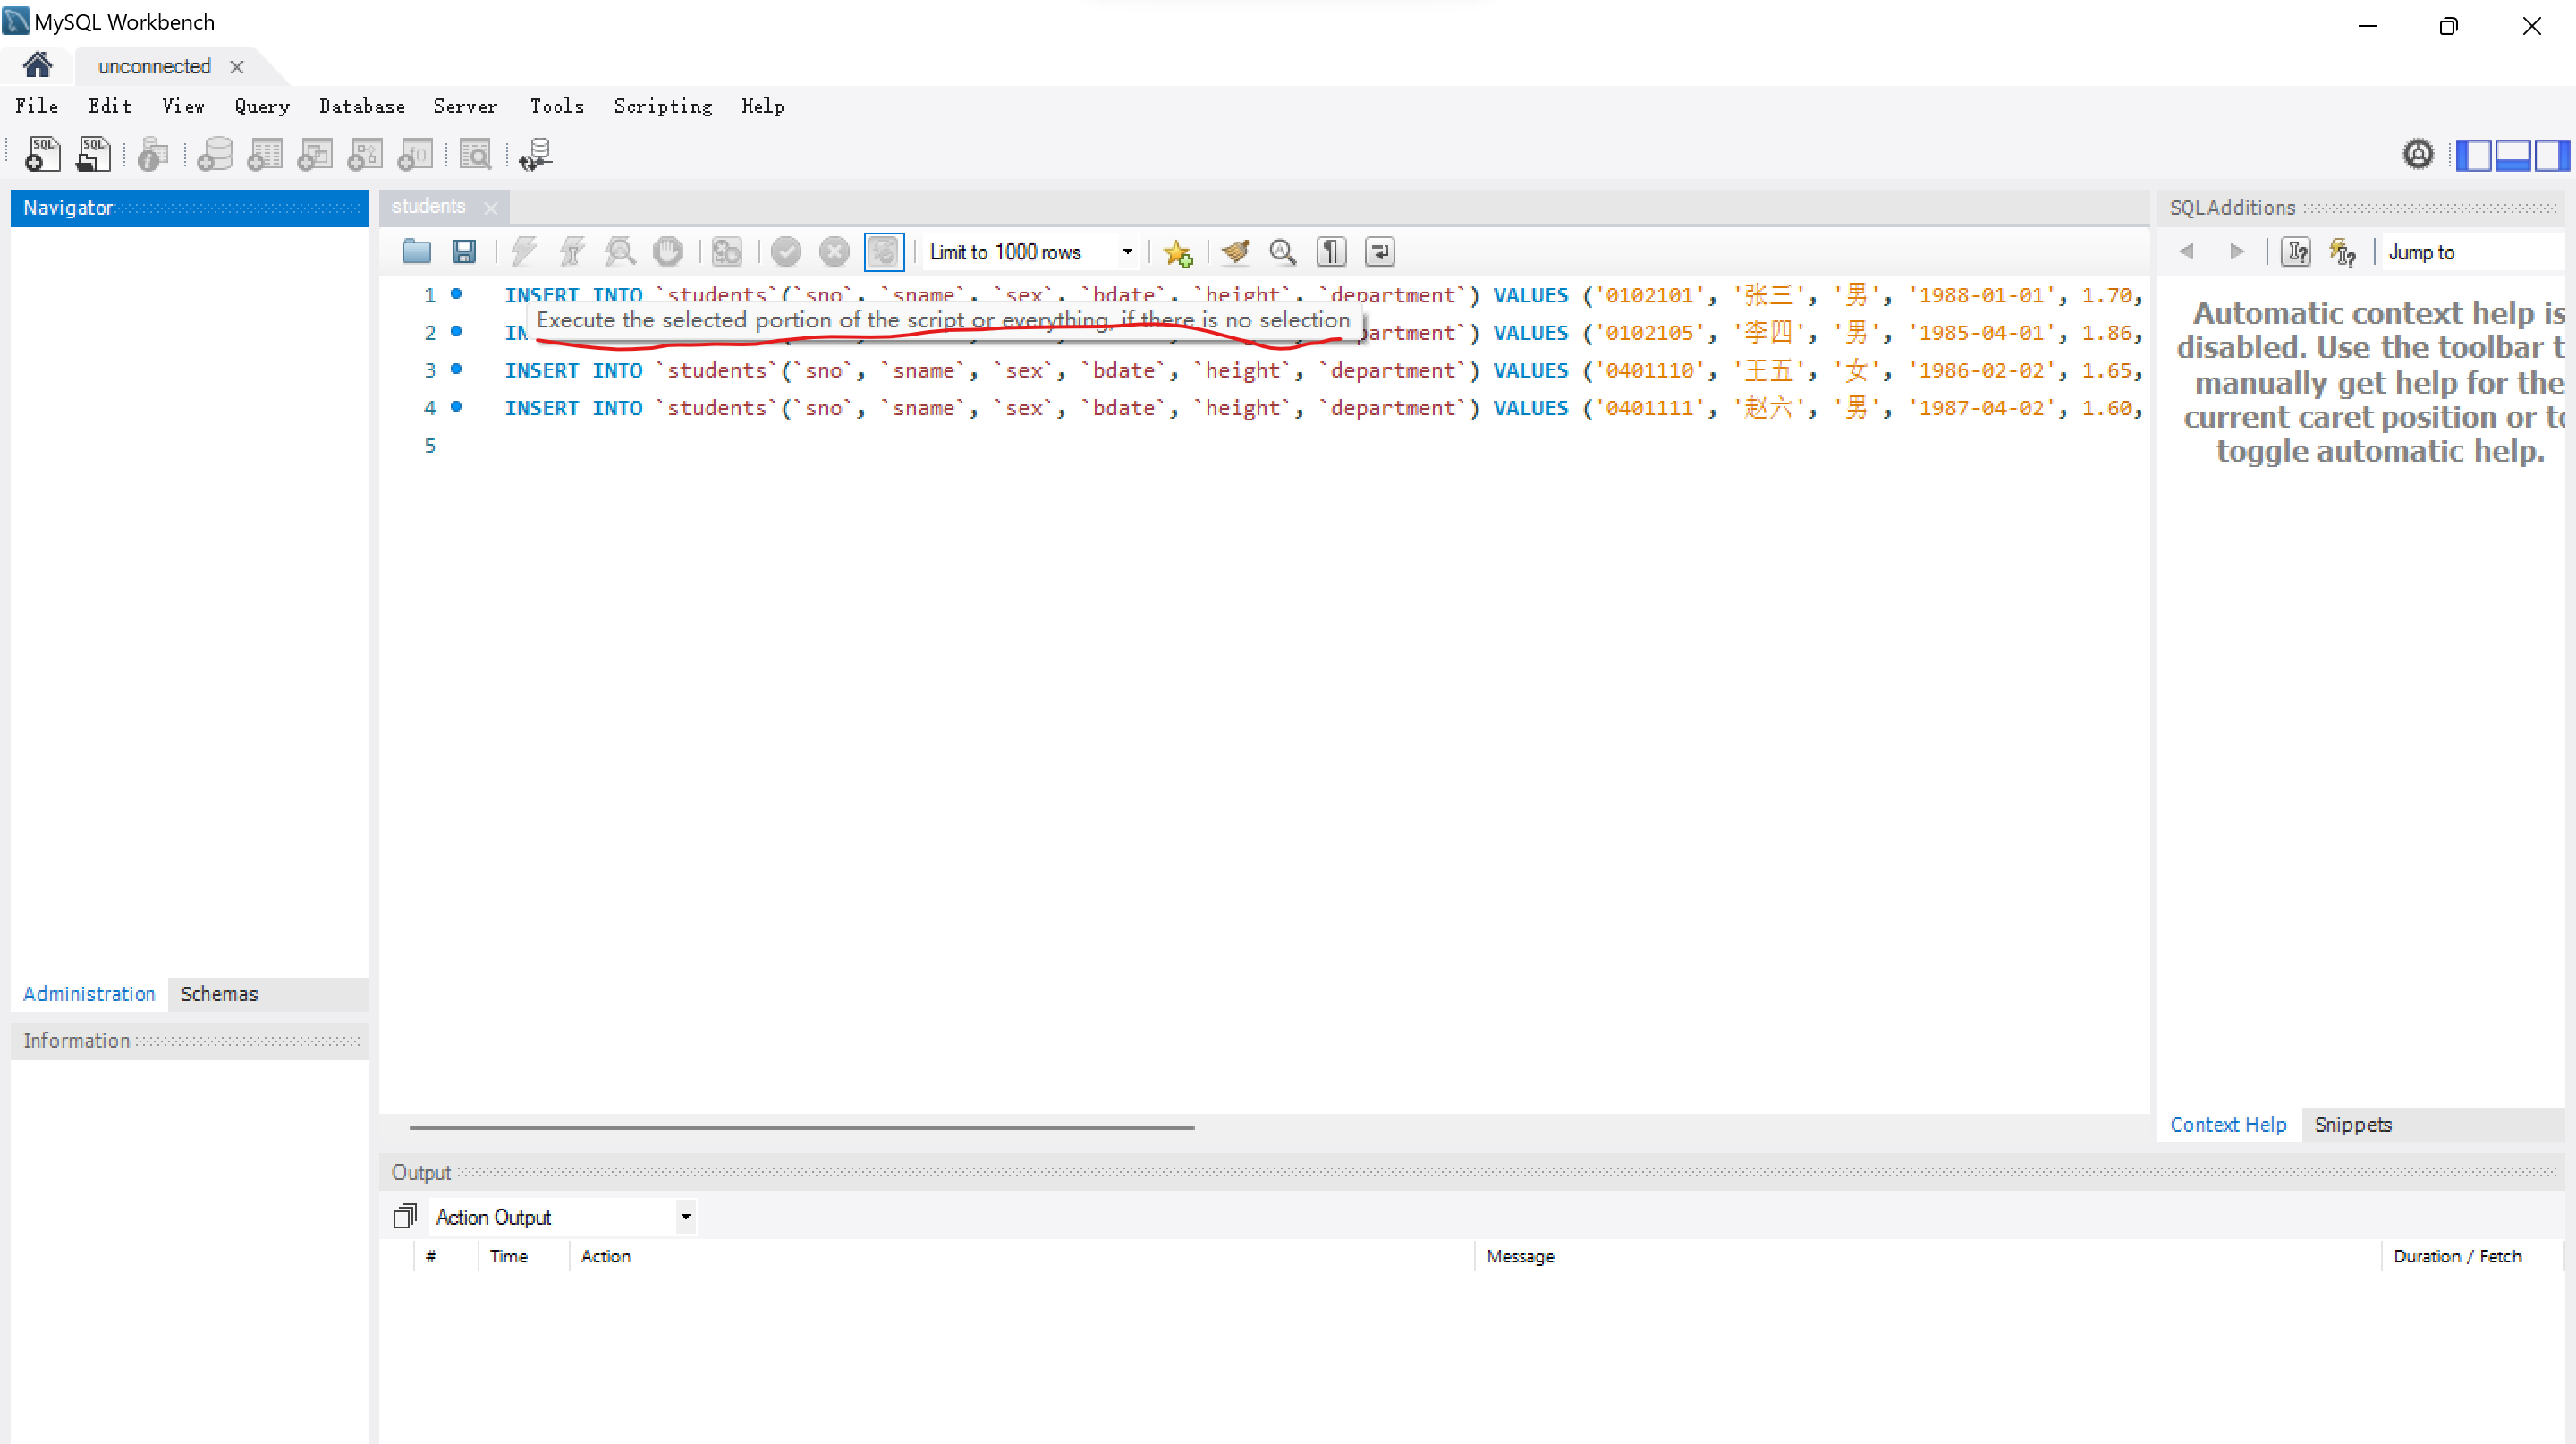Rollback the current transaction
2576x1444 pixels.
(834, 252)
